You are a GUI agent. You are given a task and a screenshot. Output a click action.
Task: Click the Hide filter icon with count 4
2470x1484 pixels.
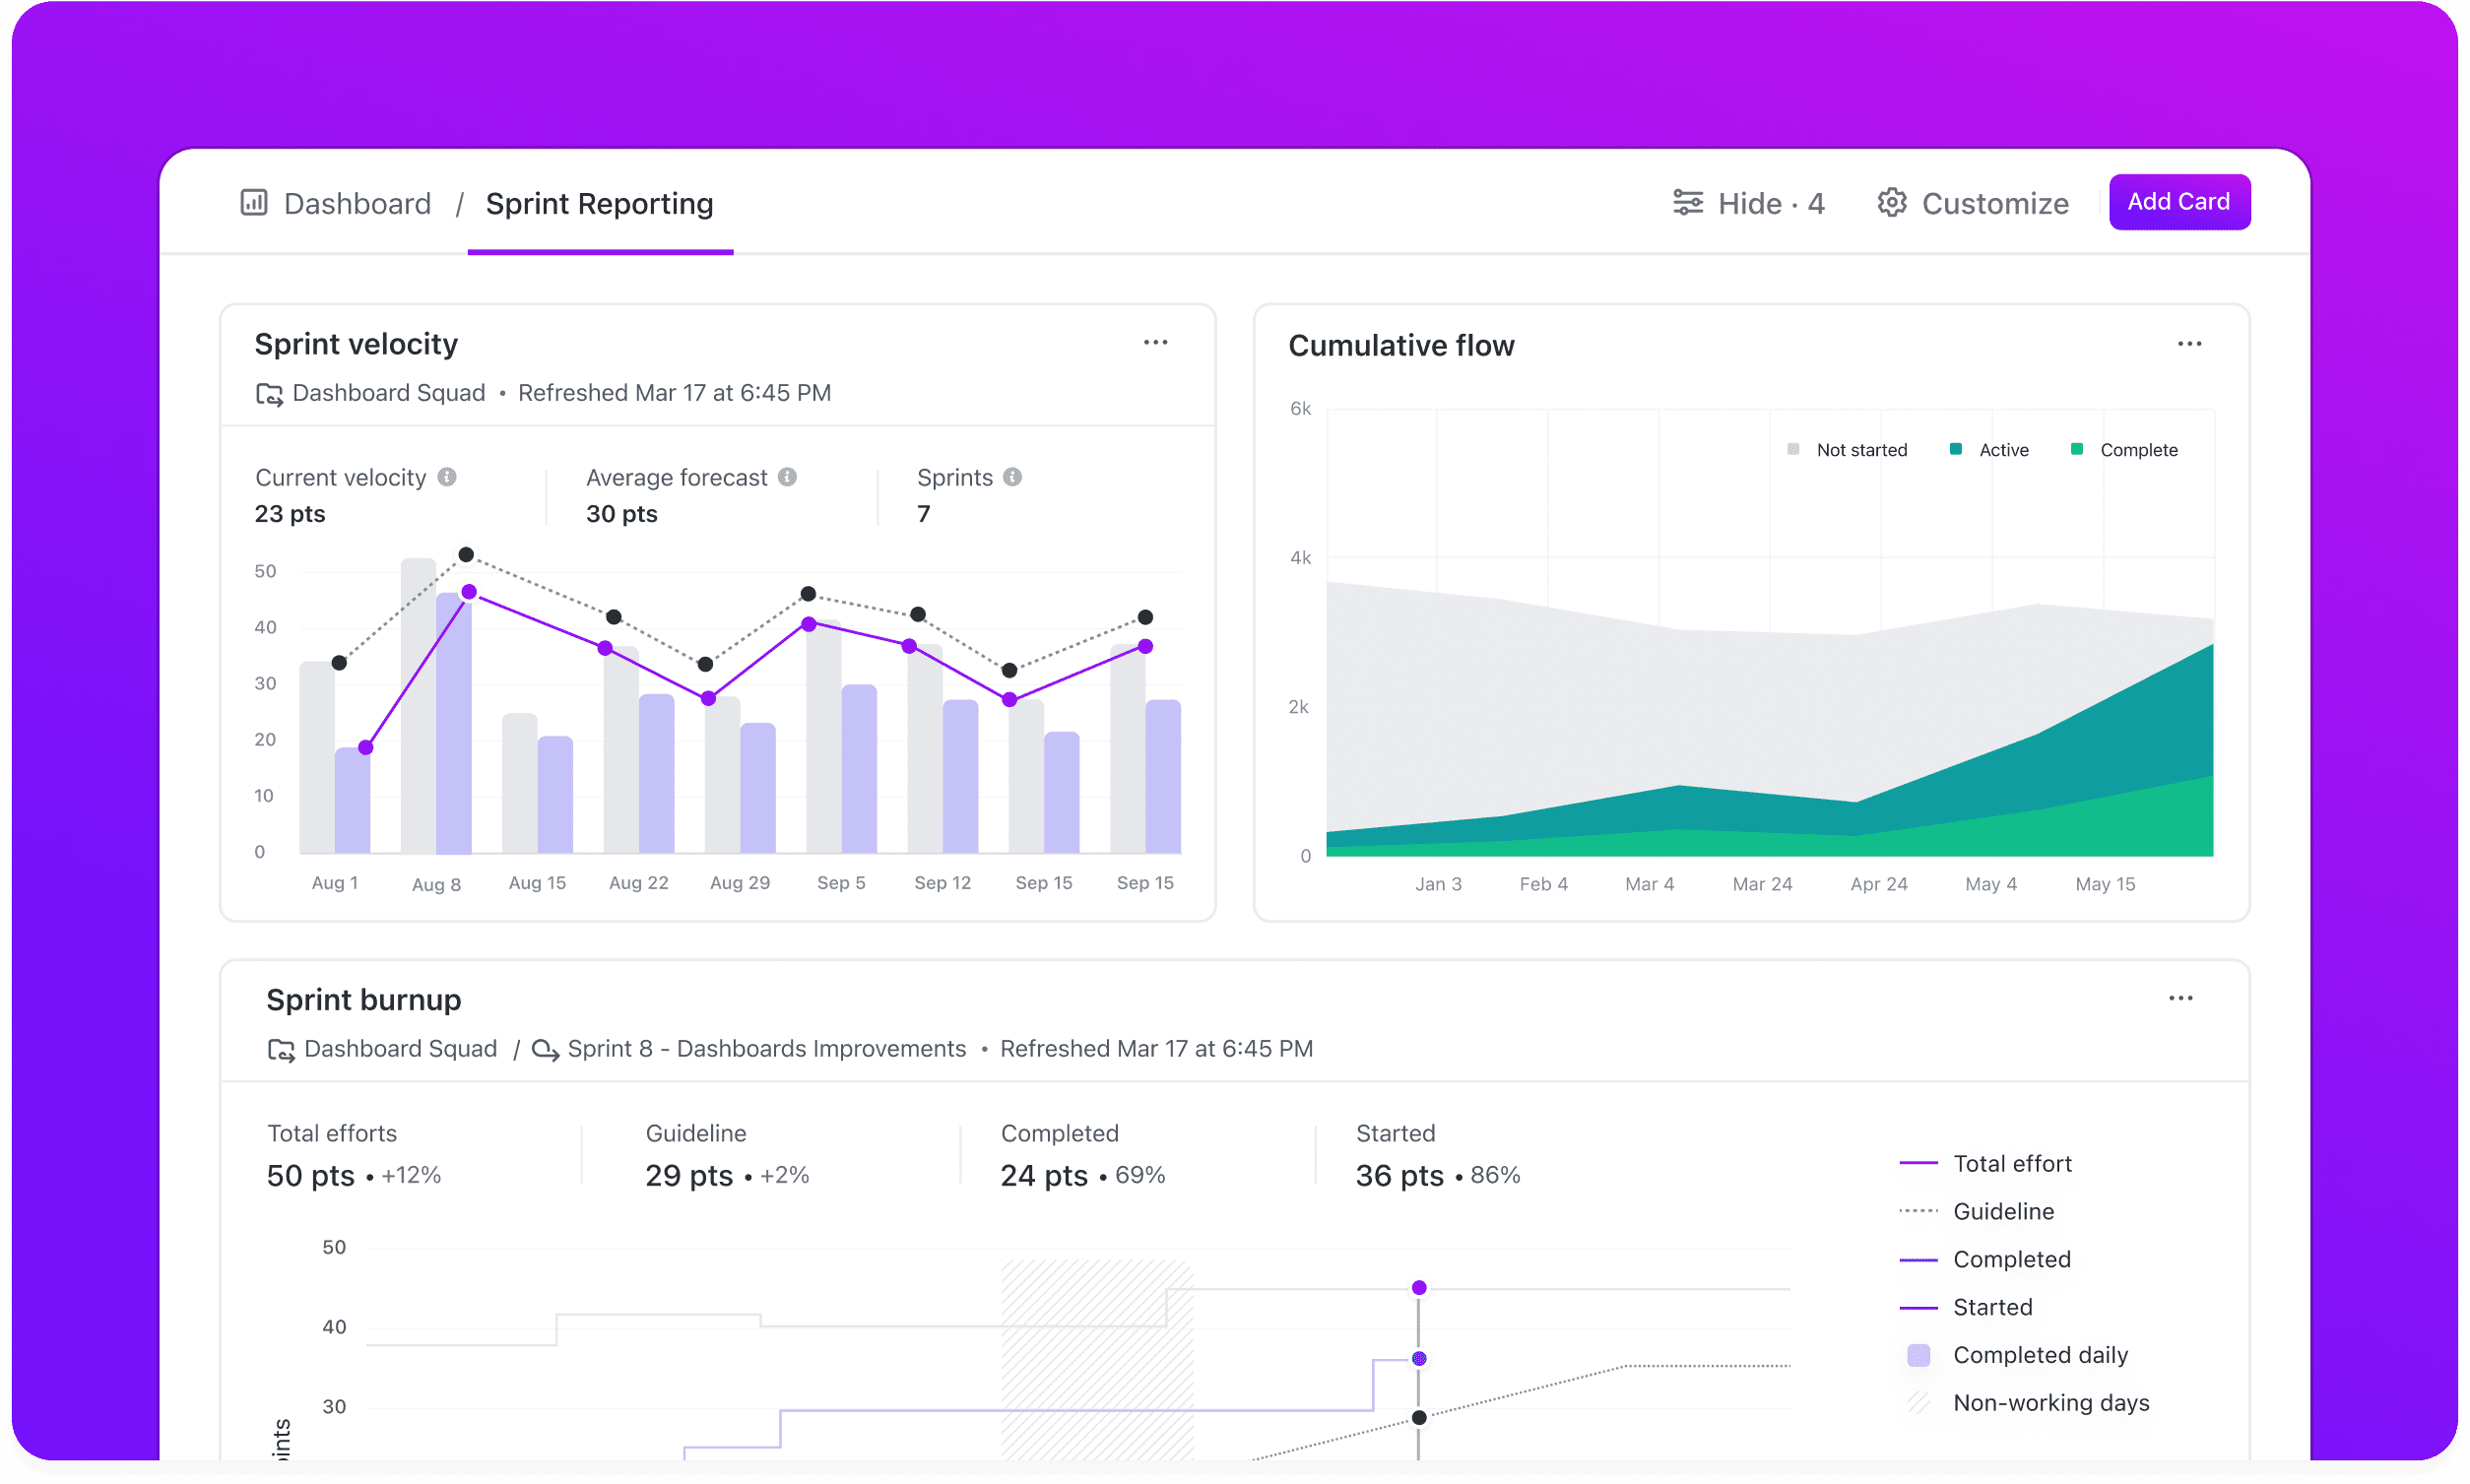(1748, 201)
